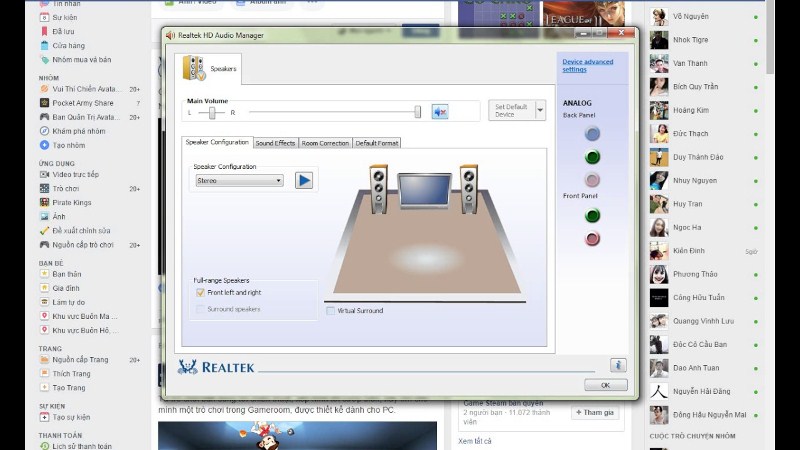Image resolution: width=800 pixels, height=450 pixels.
Task: Click the left speaker in room diagram
Action: (x=379, y=189)
